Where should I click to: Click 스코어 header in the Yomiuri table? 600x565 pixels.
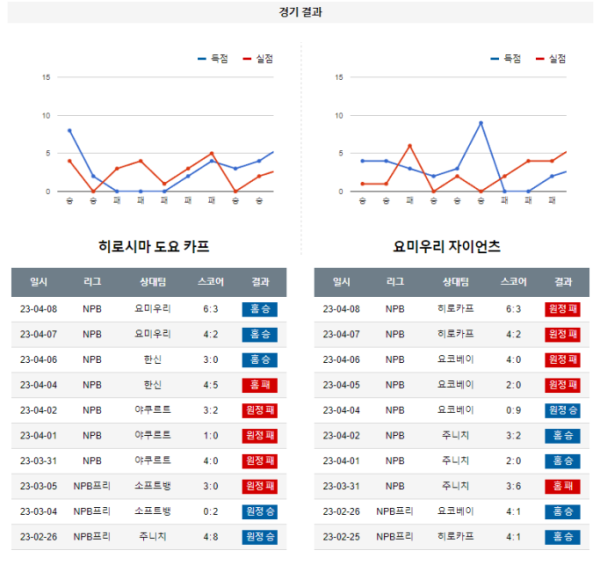[x=514, y=282]
